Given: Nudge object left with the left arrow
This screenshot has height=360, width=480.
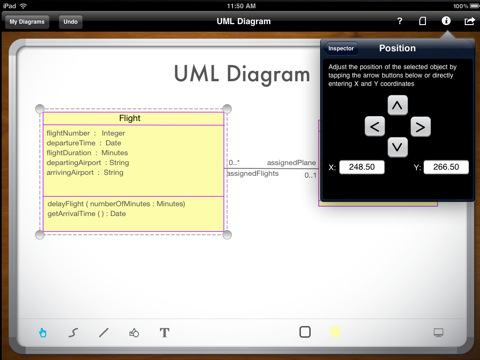Looking at the screenshot, I should click(x=375, y=126).
